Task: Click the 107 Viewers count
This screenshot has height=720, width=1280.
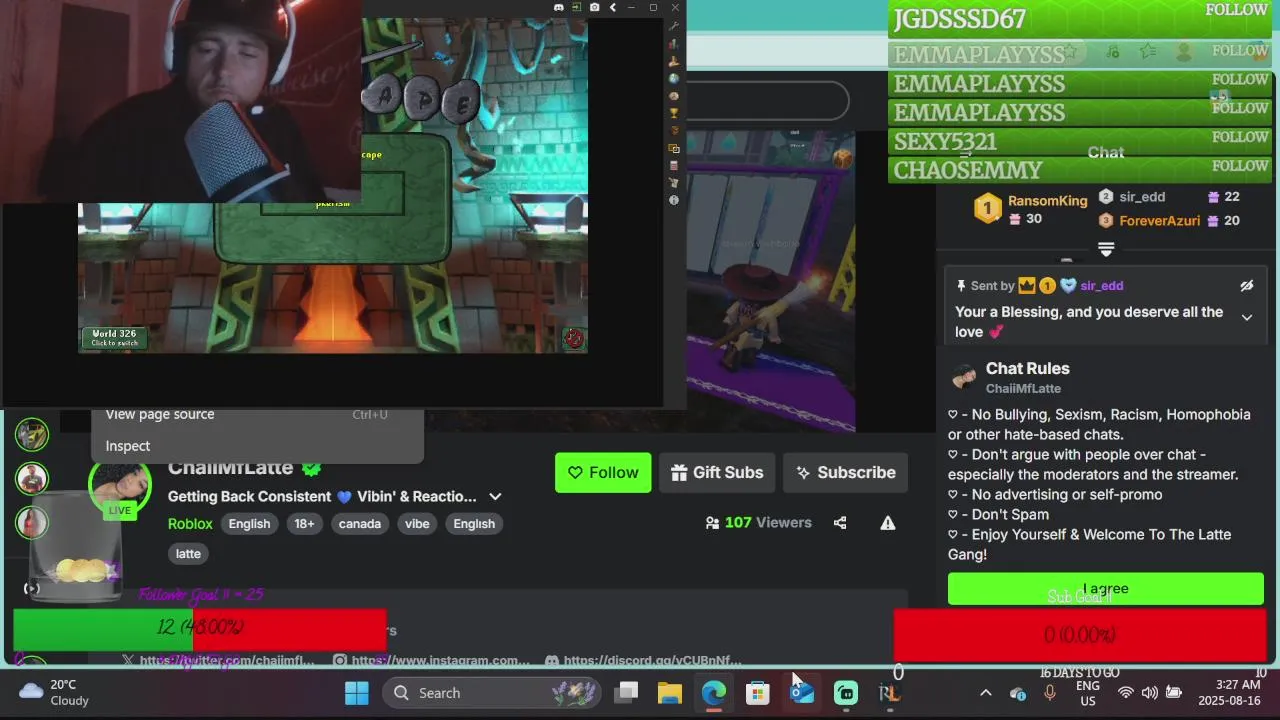Action: [758, 523]
